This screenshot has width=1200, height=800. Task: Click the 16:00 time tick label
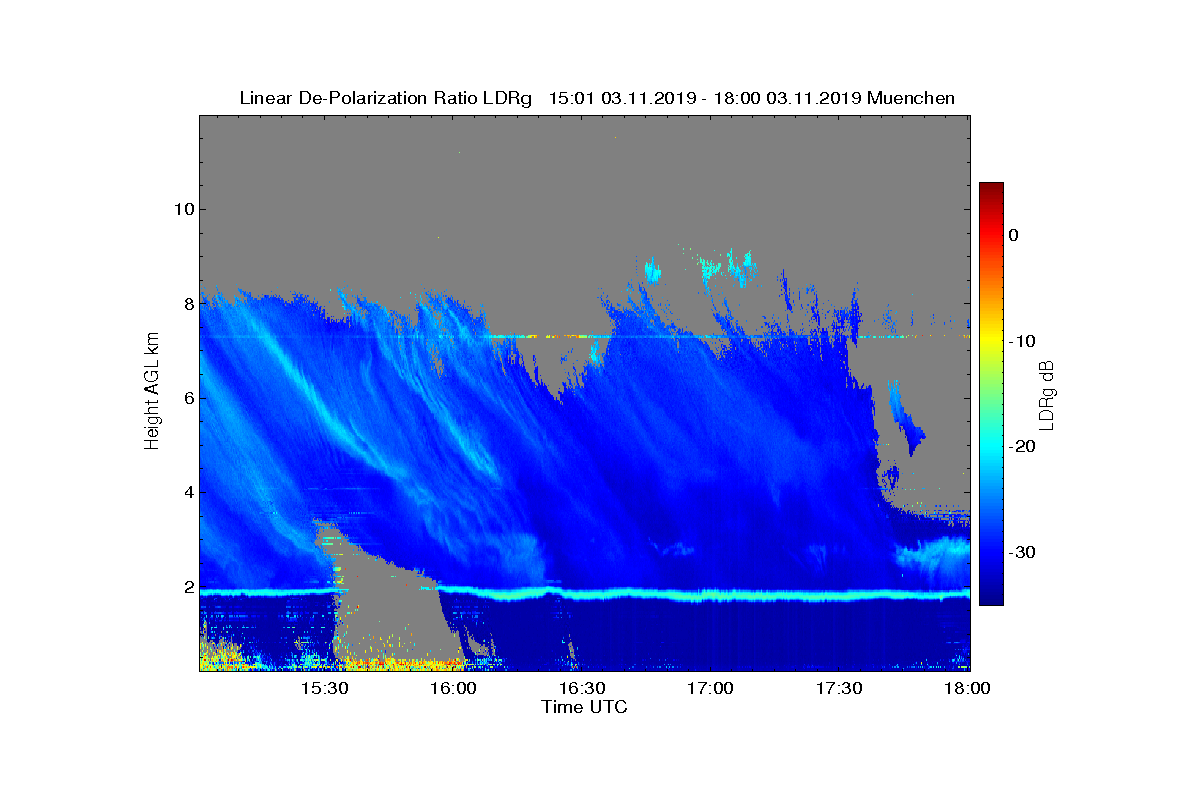[x=453, y=688]
